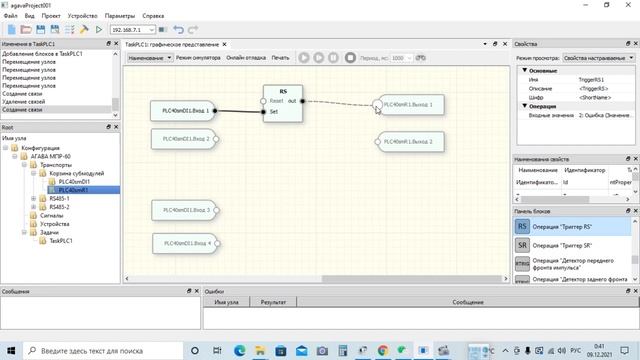The width and height of the screenshot is (640, 360).
Task: Open Google Chrome from the taskbar
Action: (383, 351)
